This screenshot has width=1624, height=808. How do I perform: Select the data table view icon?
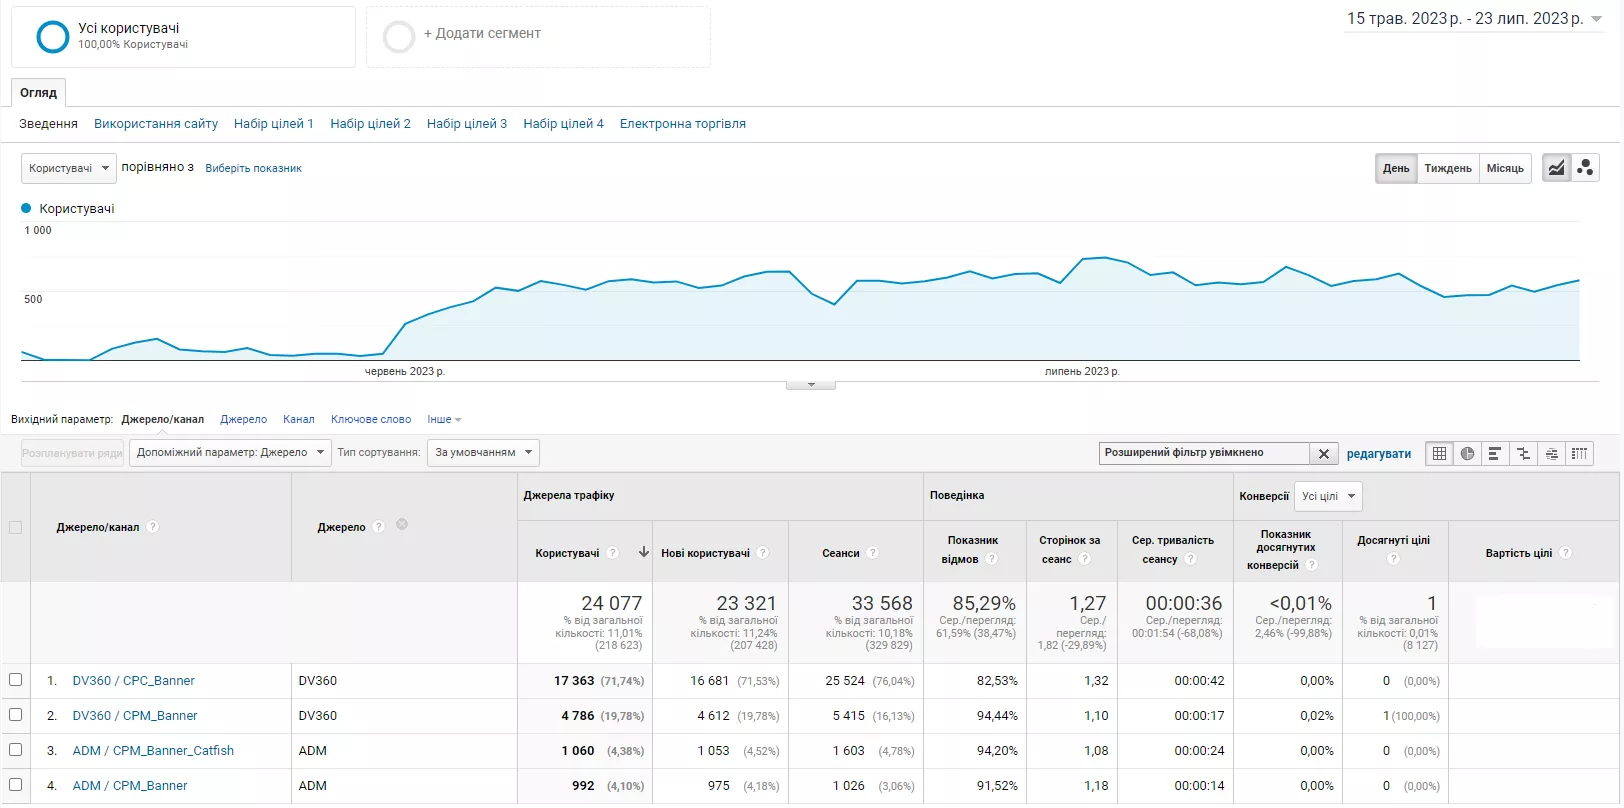coord(1439,453)
